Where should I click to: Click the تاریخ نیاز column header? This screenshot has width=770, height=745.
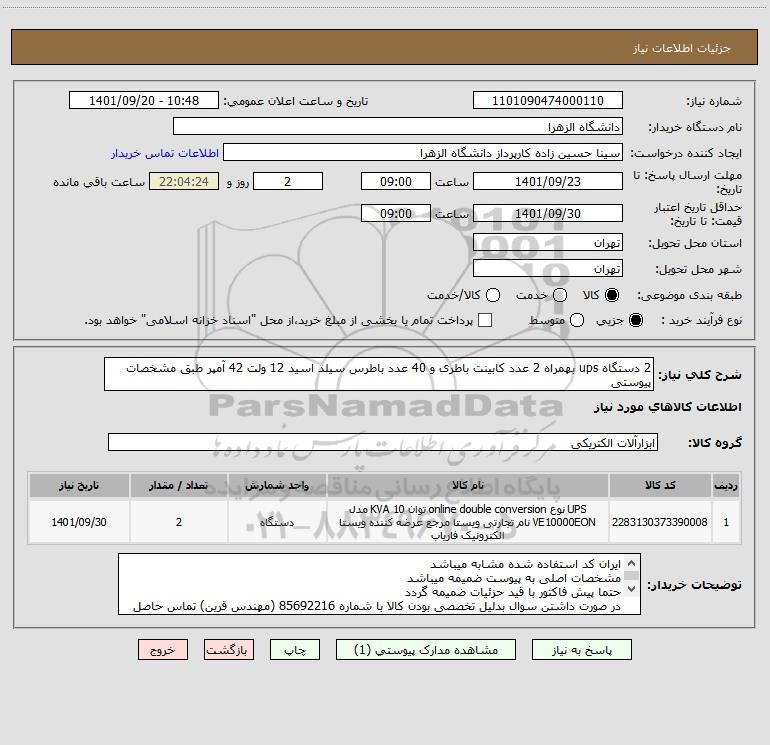[79, 485]
